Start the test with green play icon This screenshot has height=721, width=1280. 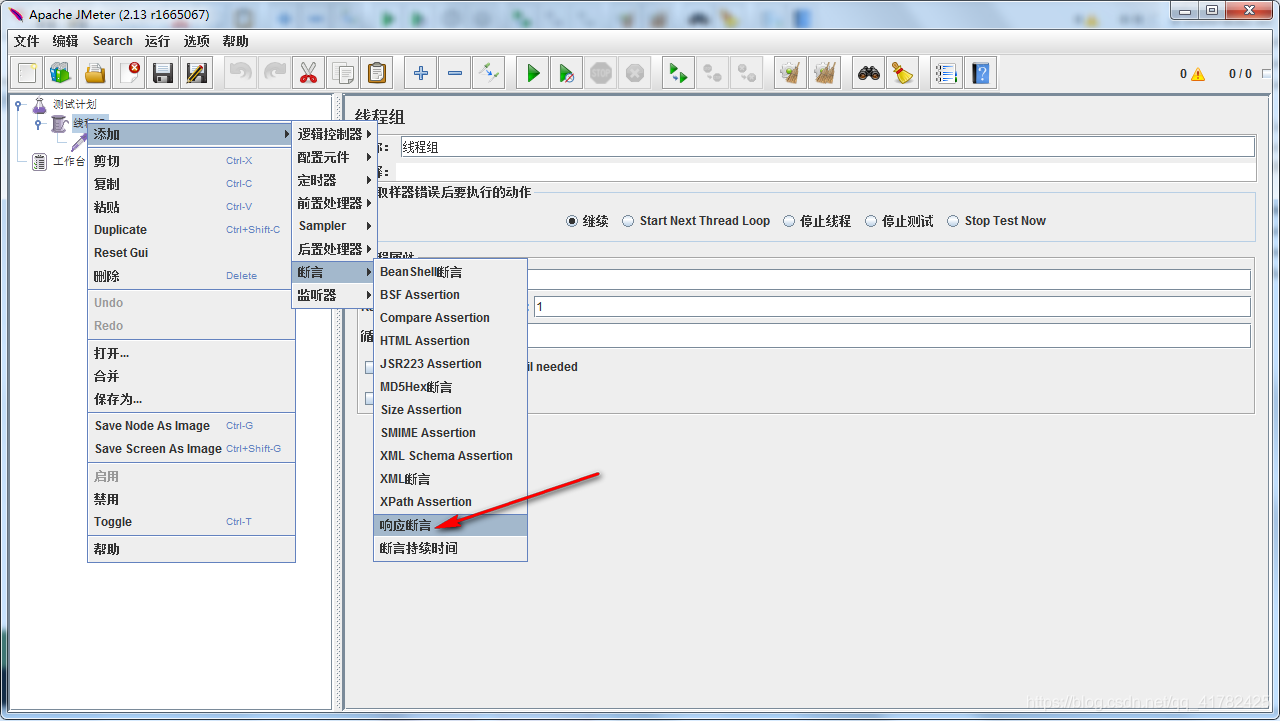(x=533, y=73)
